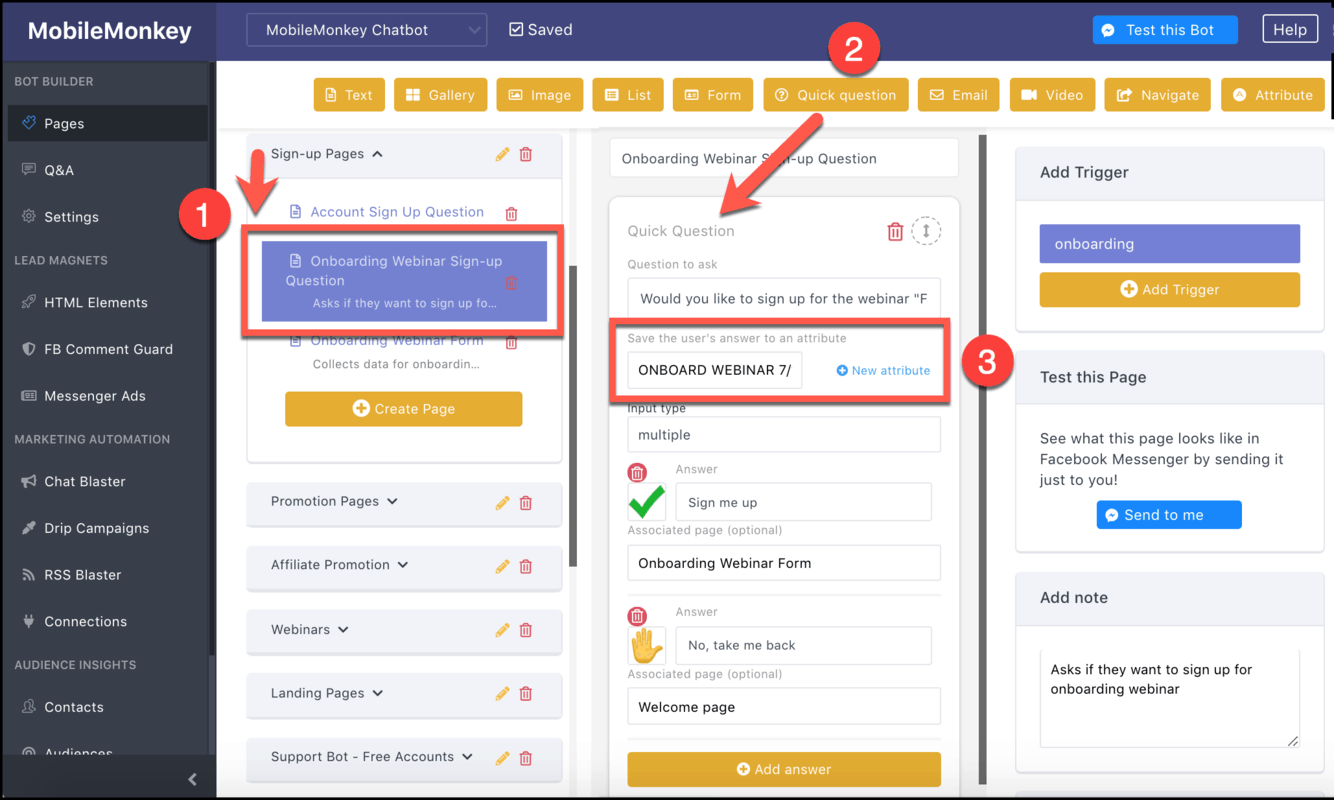Select Onboarding Webinar Sign-up Question page
Screen dimensions: 1334x800
pos(404,281)
